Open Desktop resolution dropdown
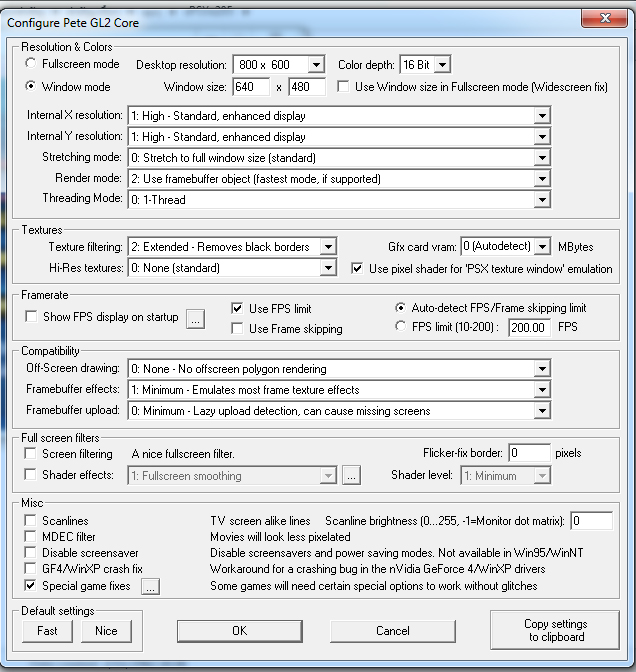This screenshot has height=672, width=636. [x=279, y=65]
